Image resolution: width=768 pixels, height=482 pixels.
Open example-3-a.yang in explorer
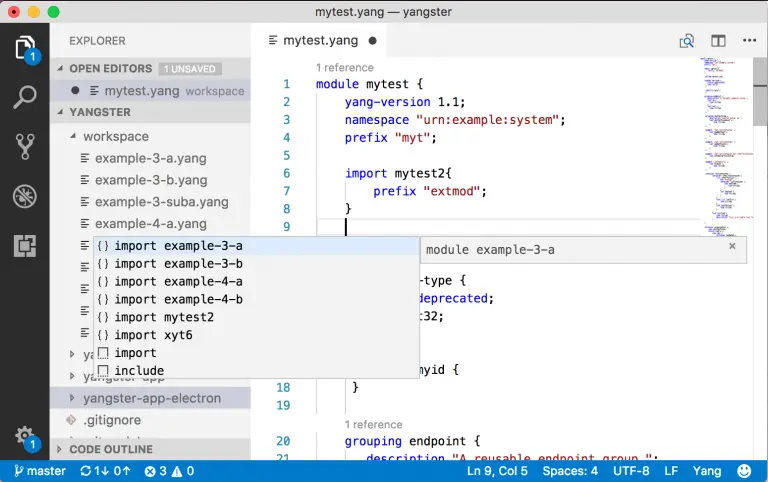[151, 158]
